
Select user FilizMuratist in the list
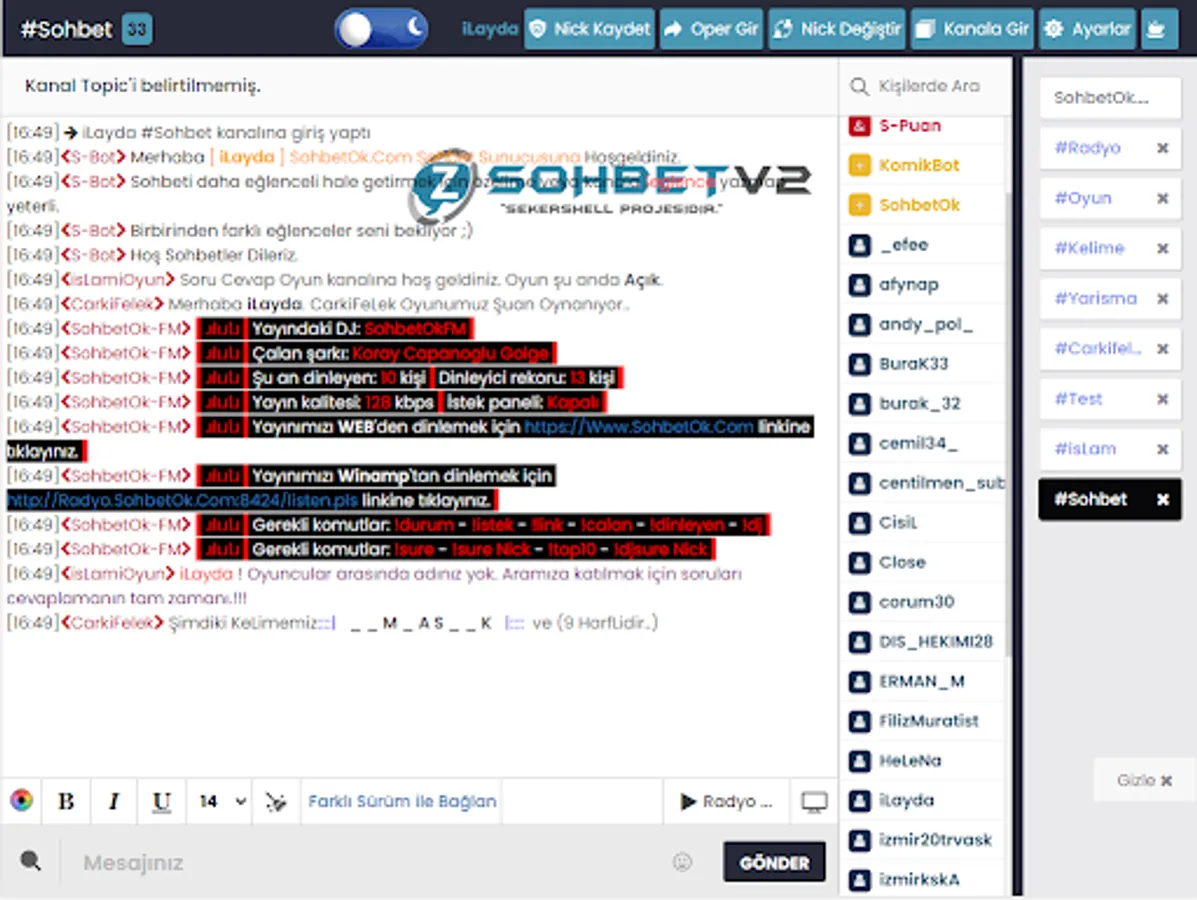(x=928, y=721)
